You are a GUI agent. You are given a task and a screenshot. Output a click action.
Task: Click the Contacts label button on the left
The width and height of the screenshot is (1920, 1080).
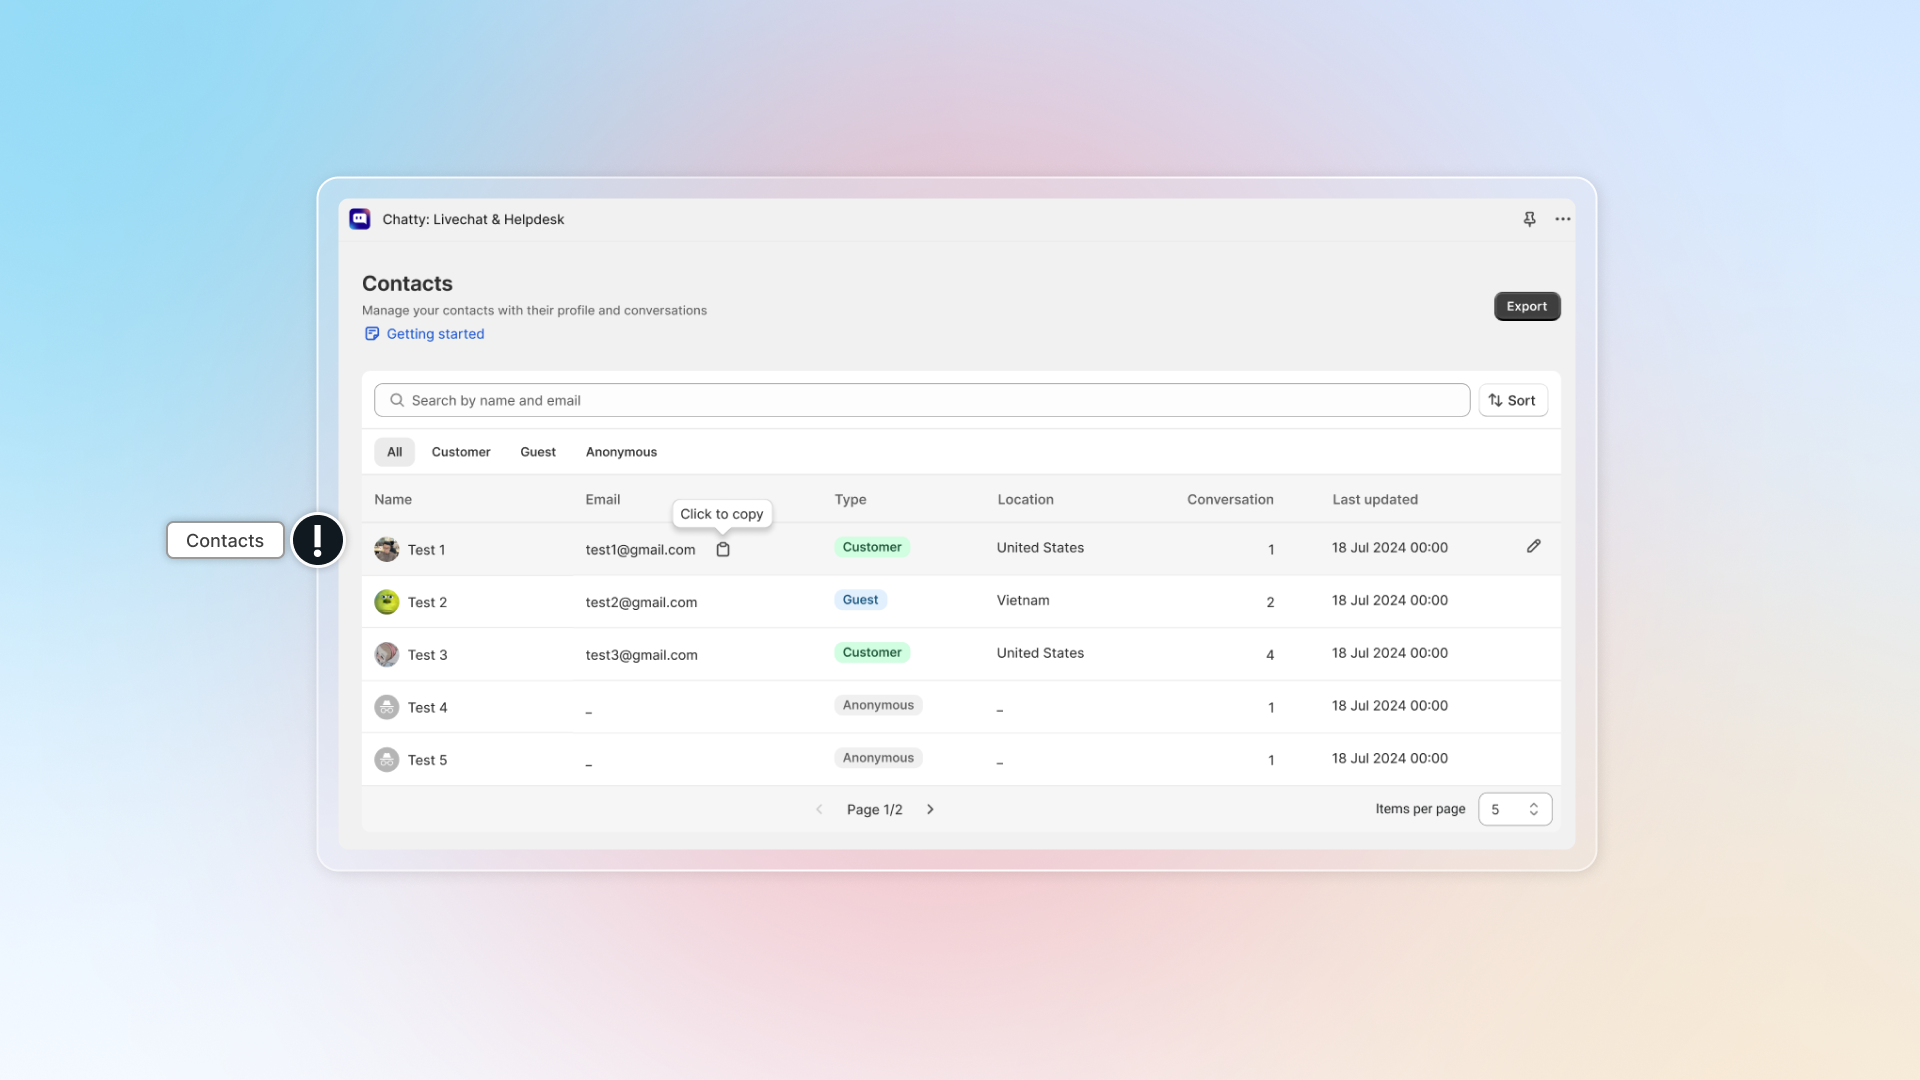(225, 540)
